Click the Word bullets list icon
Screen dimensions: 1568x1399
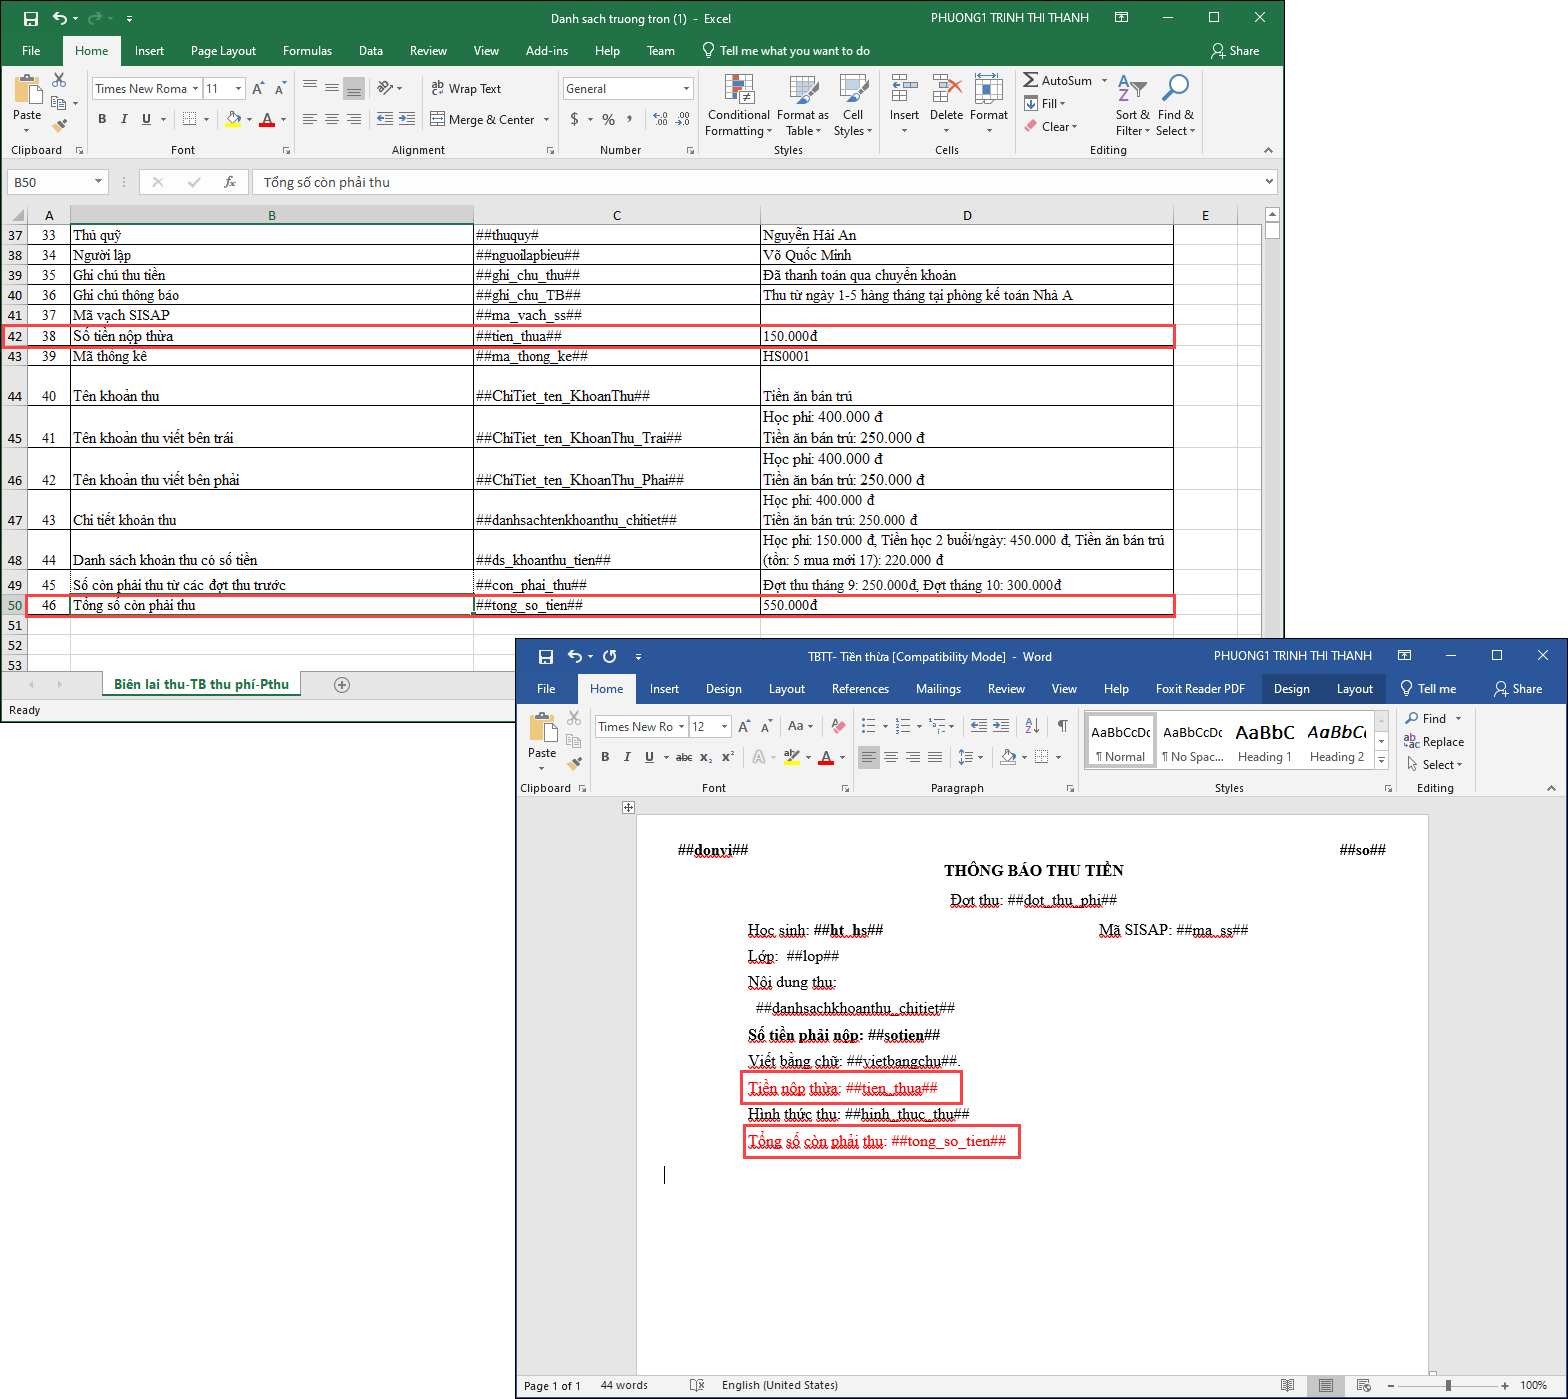(x=868, y=726)
